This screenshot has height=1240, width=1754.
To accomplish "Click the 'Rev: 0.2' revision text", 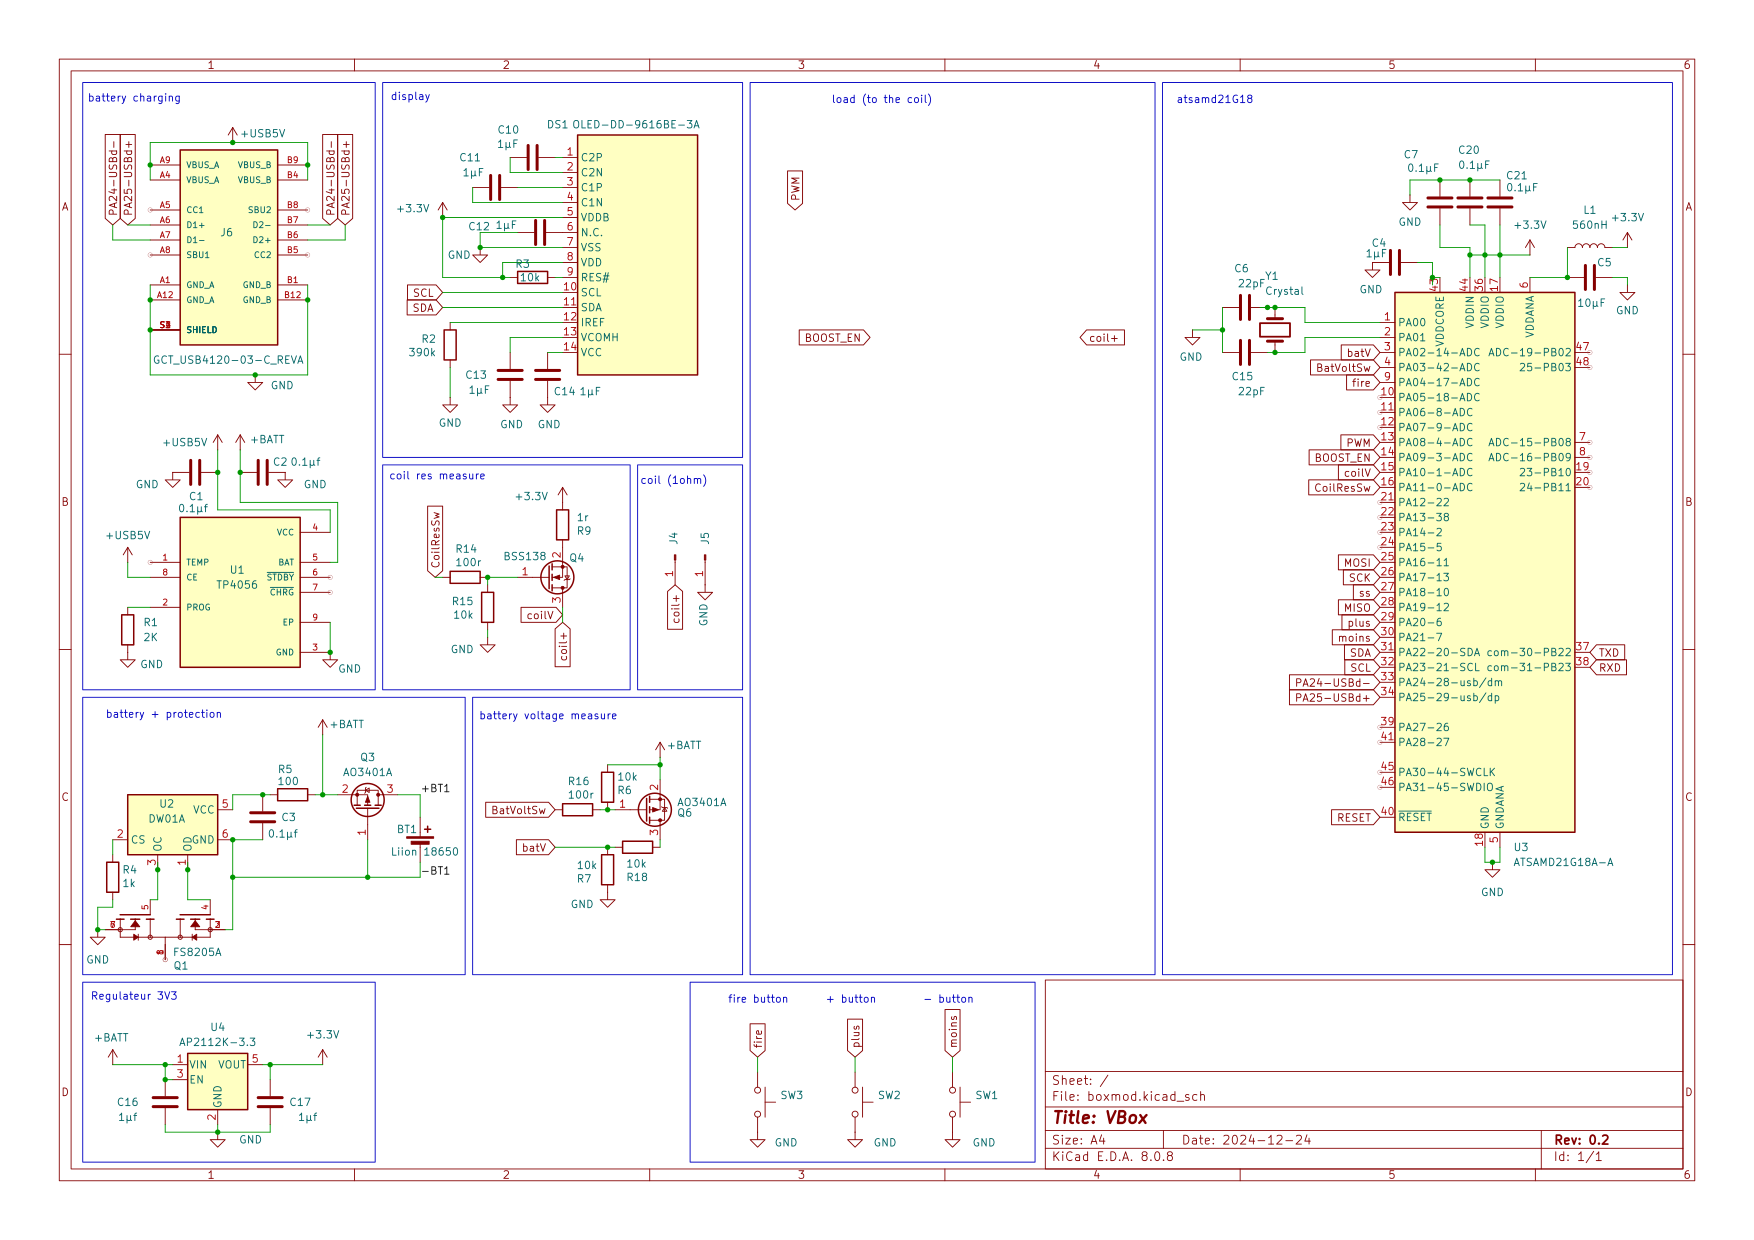I will click(1582, 1140).
